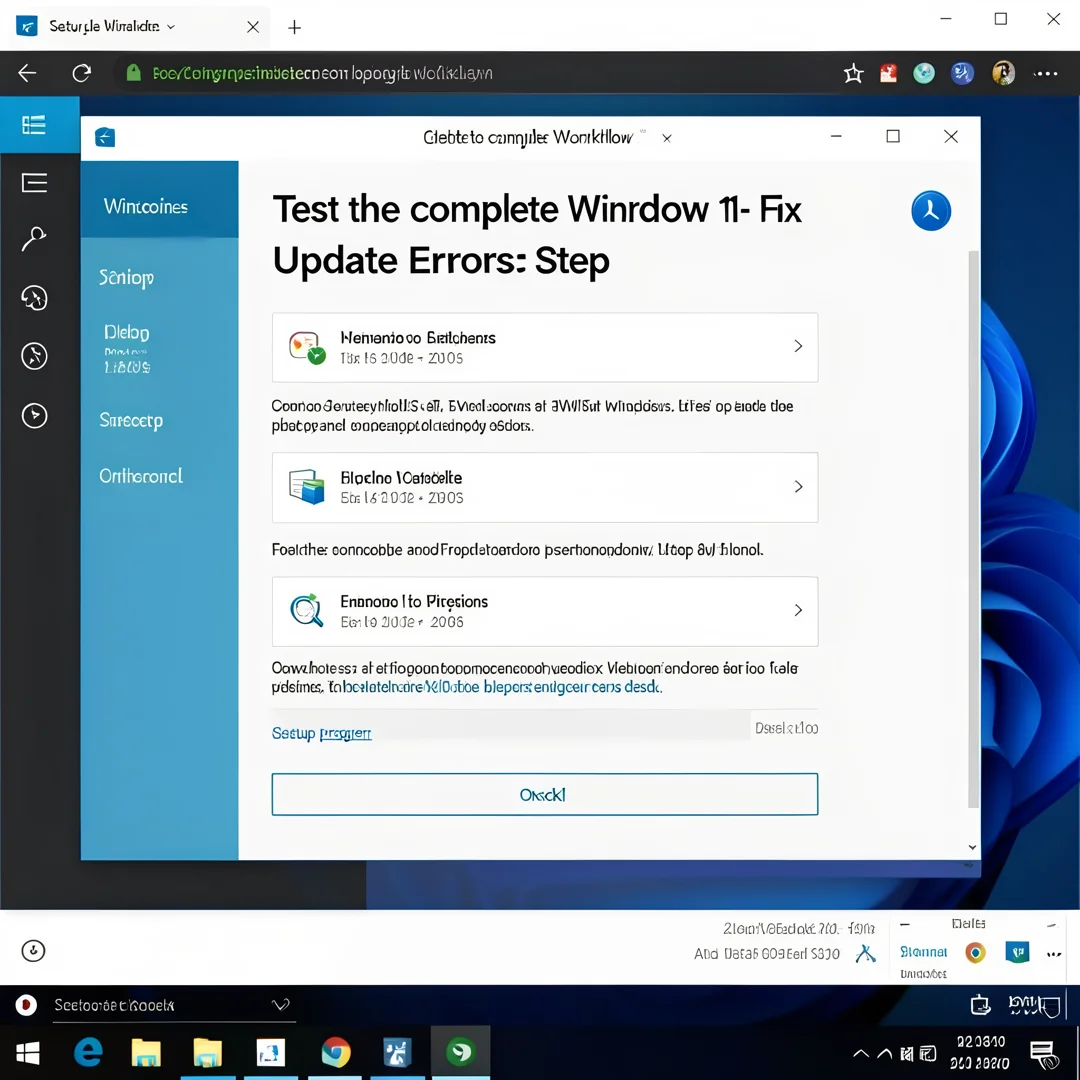Select the Sirecetp sidebar item
The image size is (1080, 1080).
tap(131, 420)
